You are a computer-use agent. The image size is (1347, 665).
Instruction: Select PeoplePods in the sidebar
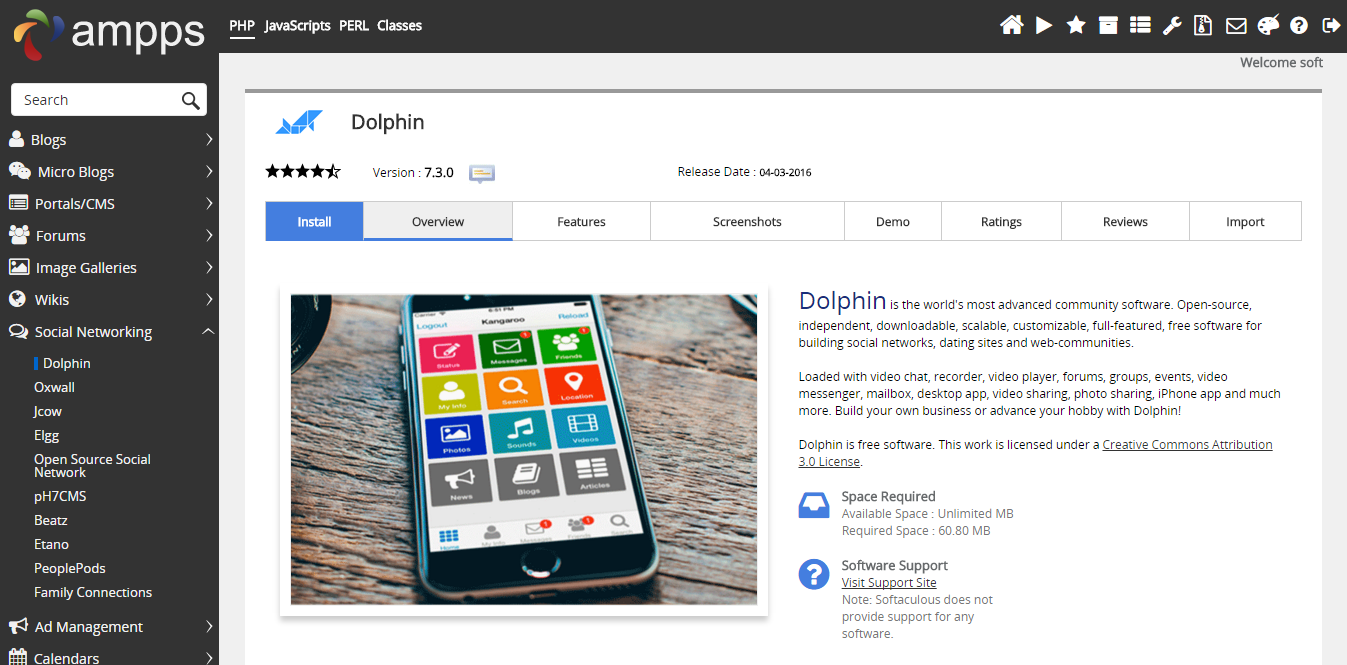(x=70, y=568)
